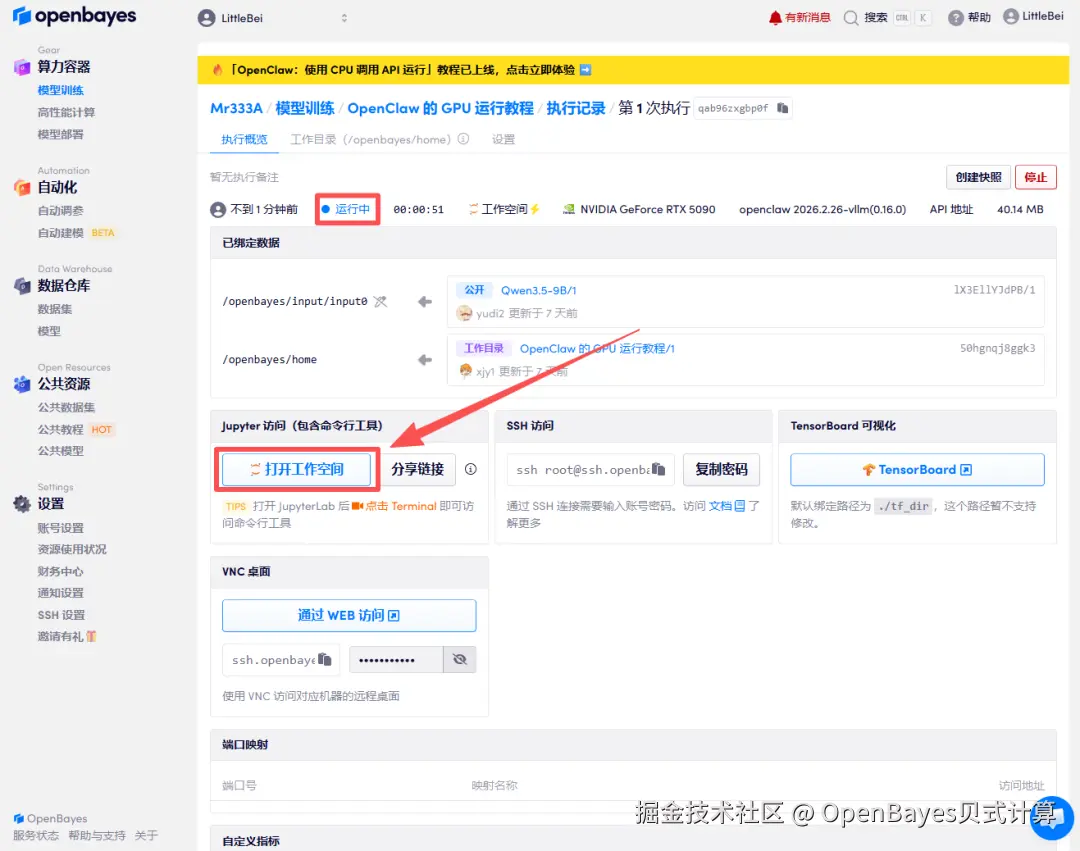The image size is (1080, 851).
Task: Open 模型 under 数据仓库 in sidebar
Action: pos(49,331)
